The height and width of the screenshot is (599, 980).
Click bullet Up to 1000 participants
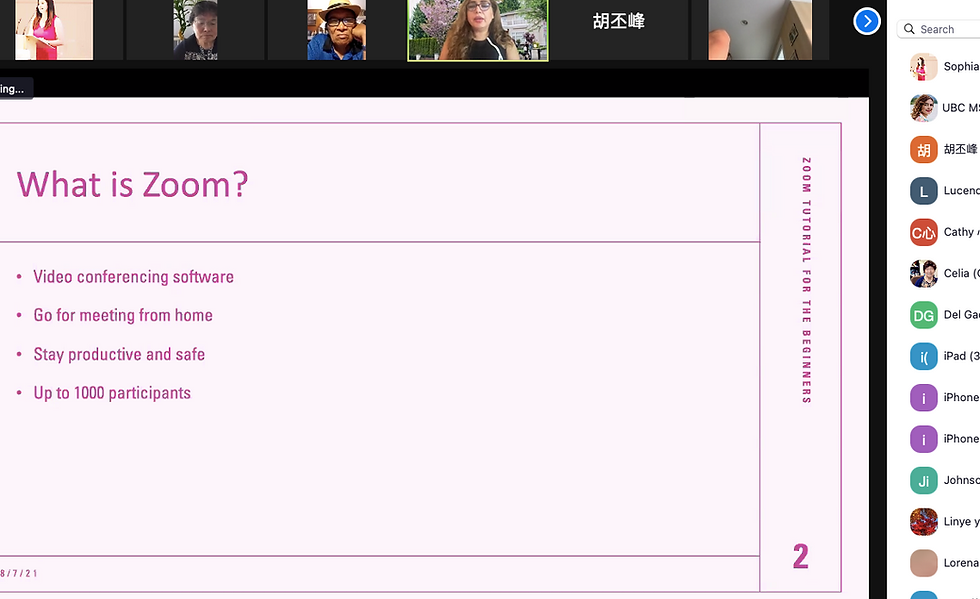tap(112, 393)
